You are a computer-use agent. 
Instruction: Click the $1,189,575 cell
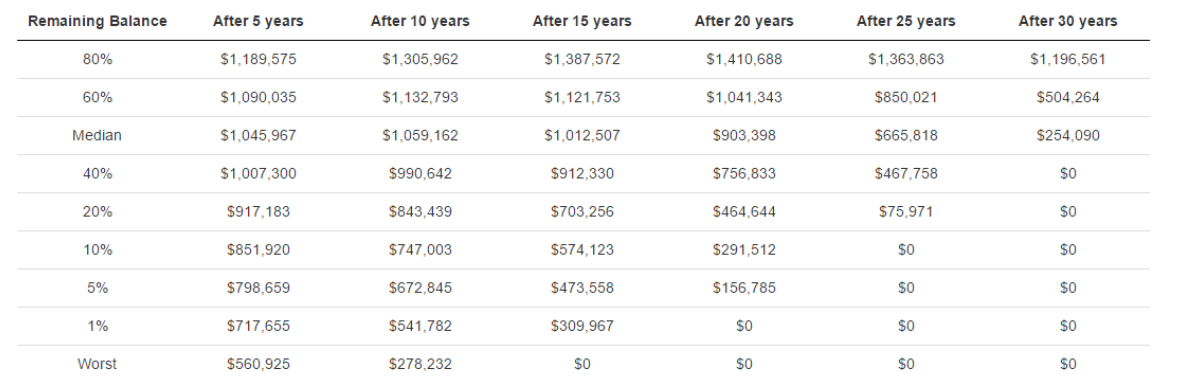click(259, 59)
